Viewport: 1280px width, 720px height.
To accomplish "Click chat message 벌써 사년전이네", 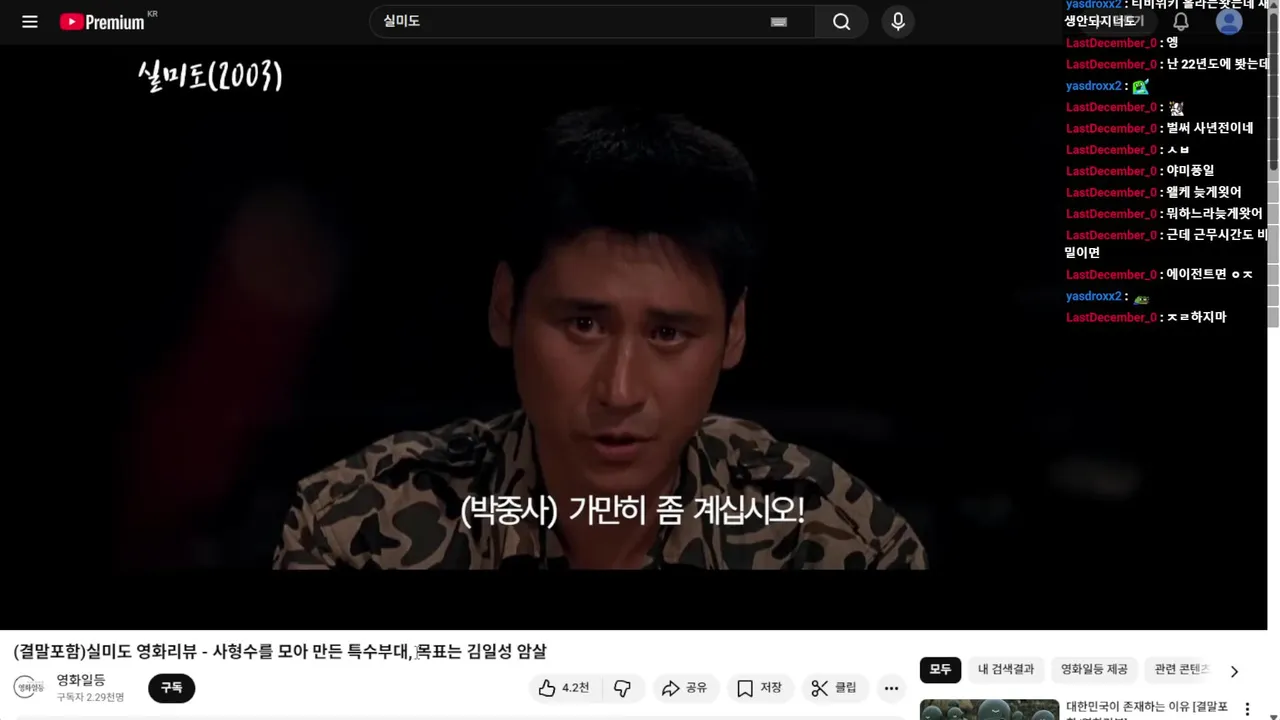I will (1209, 128).
